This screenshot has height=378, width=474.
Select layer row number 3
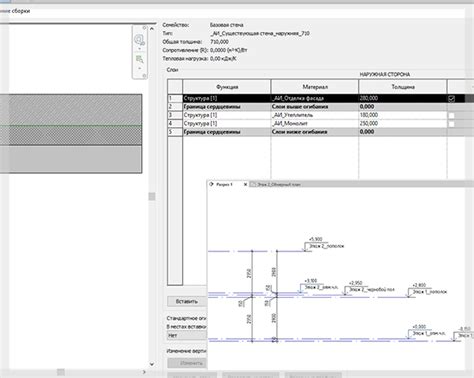pos(175,115)
